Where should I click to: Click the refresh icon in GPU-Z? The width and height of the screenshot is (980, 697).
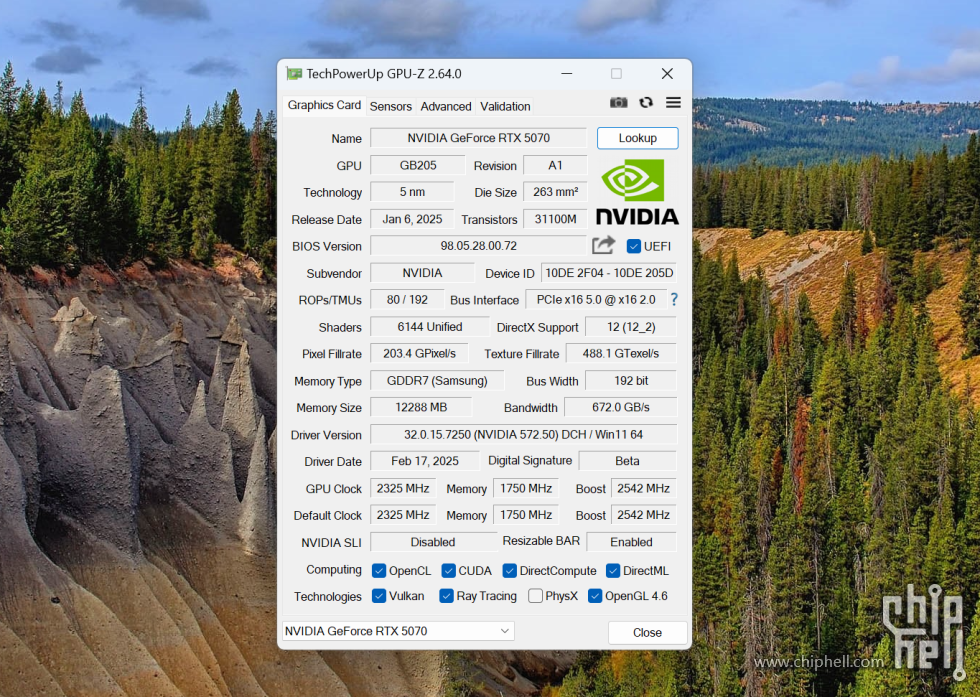(646, 103)
